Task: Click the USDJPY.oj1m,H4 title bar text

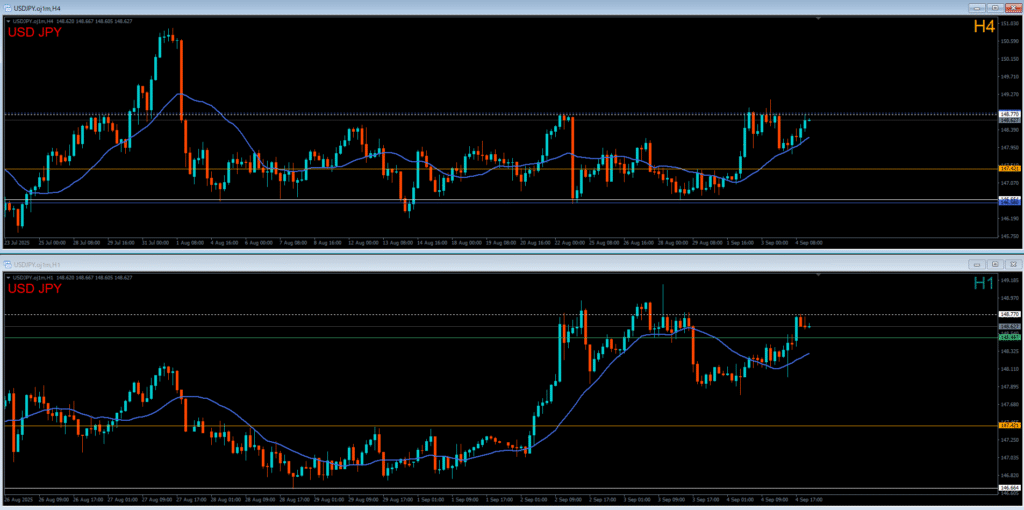Action: [39, 8]
